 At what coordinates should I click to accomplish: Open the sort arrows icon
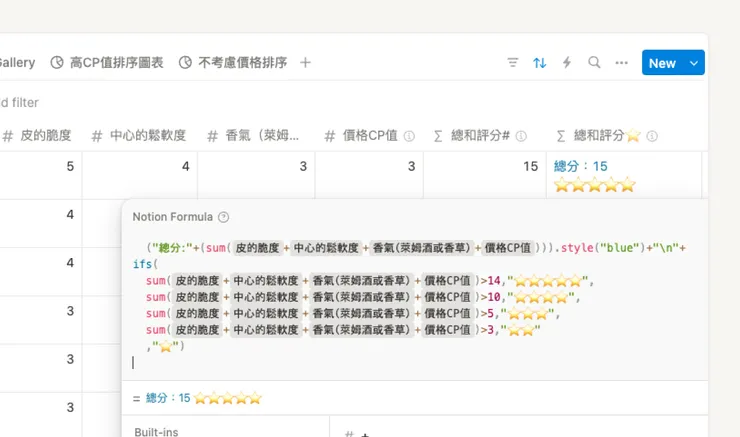539,62
